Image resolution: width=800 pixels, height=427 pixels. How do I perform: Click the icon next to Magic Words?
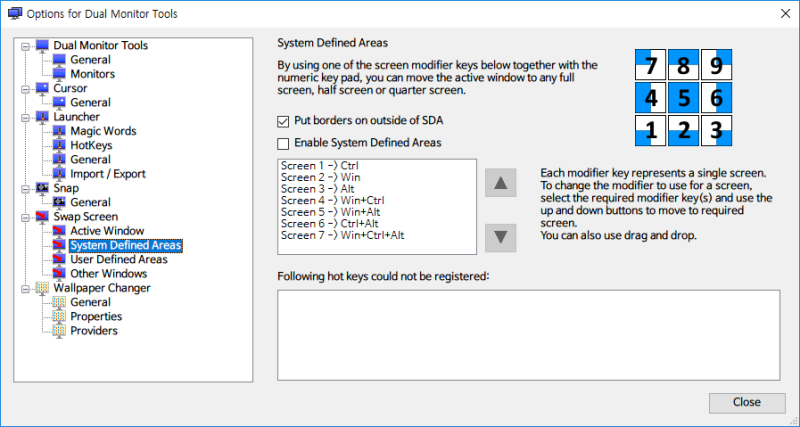point(59,131)
